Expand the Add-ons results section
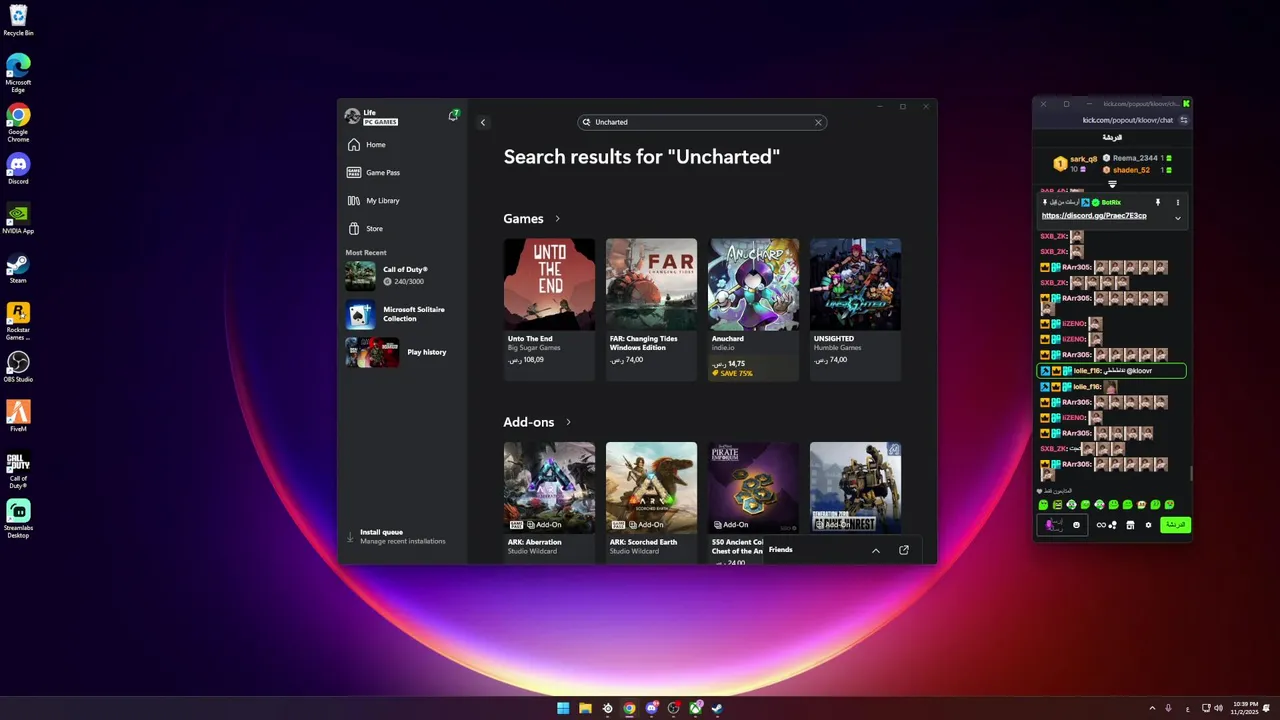Screen dimensions: 1280x720 pyautogui.click(x=569, y=423)
